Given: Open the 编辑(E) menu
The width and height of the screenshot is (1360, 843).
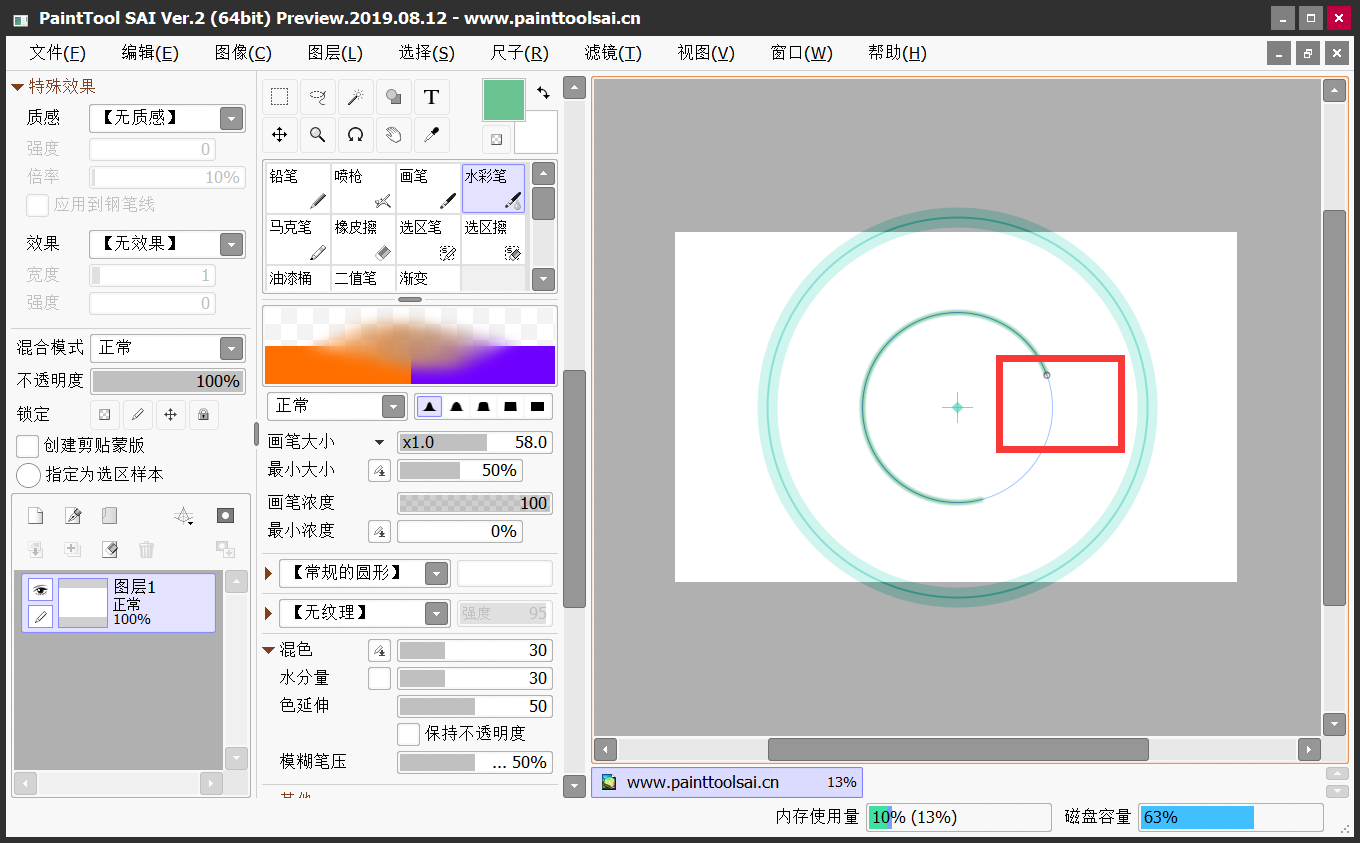Looking at the screenshot, I should click(x=150, y=53).
